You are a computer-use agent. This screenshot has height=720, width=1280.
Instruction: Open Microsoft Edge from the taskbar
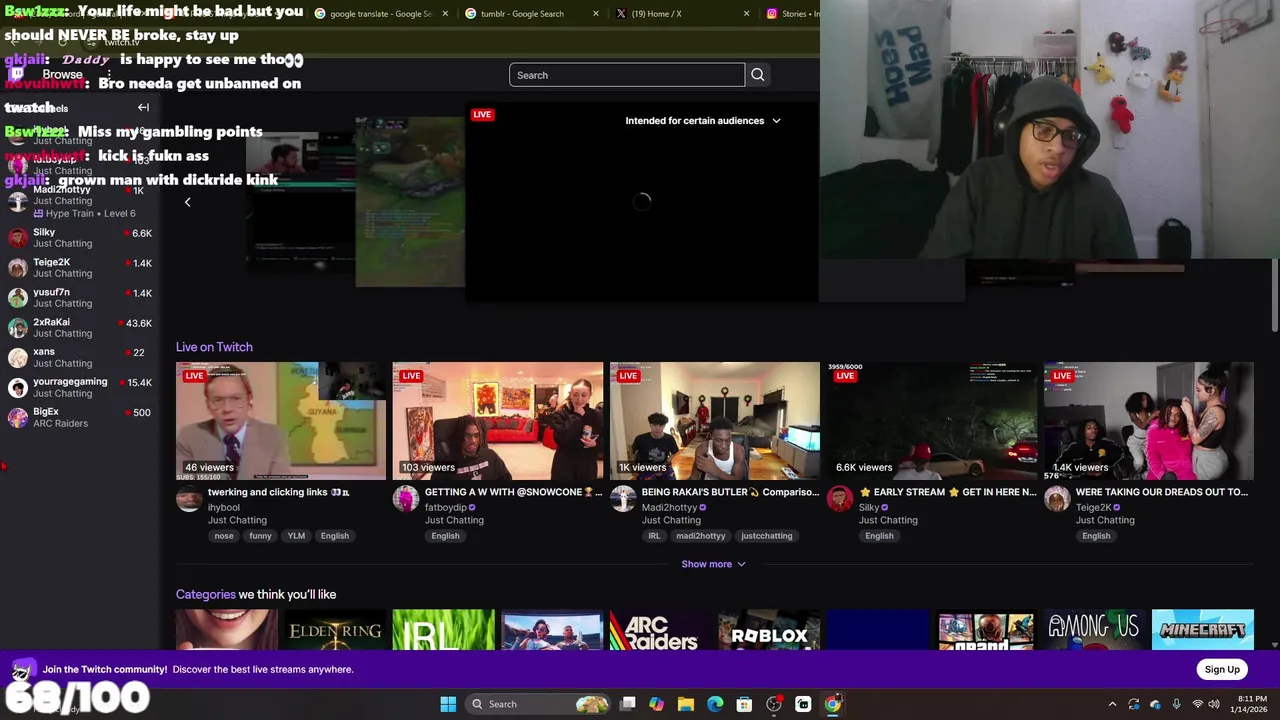715,704
